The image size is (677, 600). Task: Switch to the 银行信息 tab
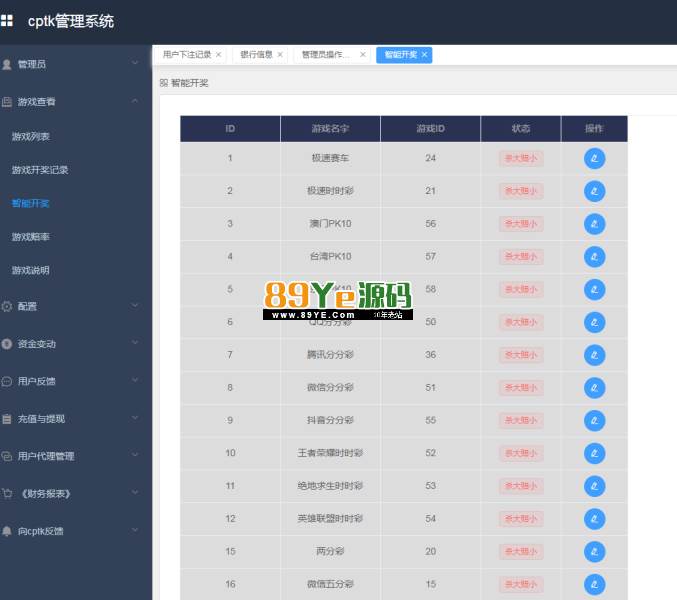tap(256, 55)
